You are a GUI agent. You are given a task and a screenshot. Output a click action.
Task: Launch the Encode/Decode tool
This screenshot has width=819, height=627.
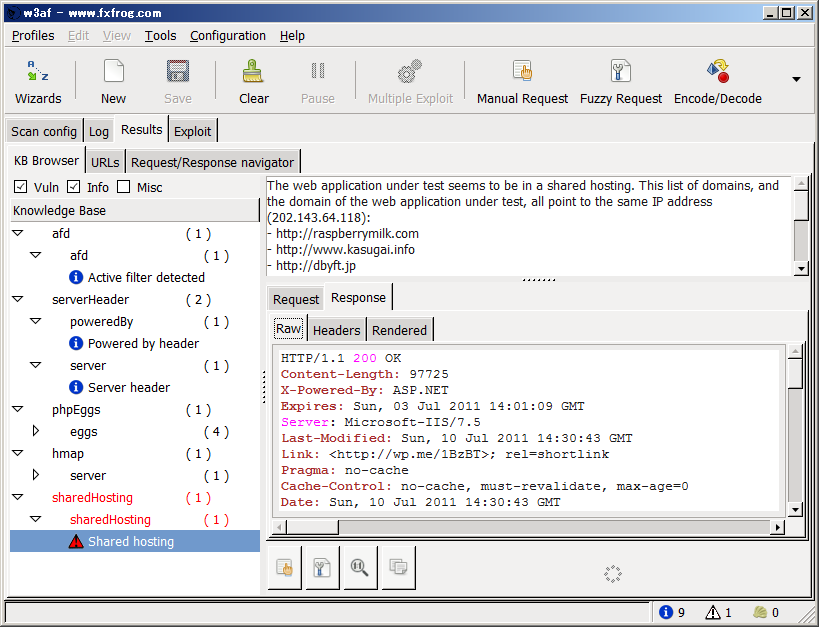click(x=717, y=72)
